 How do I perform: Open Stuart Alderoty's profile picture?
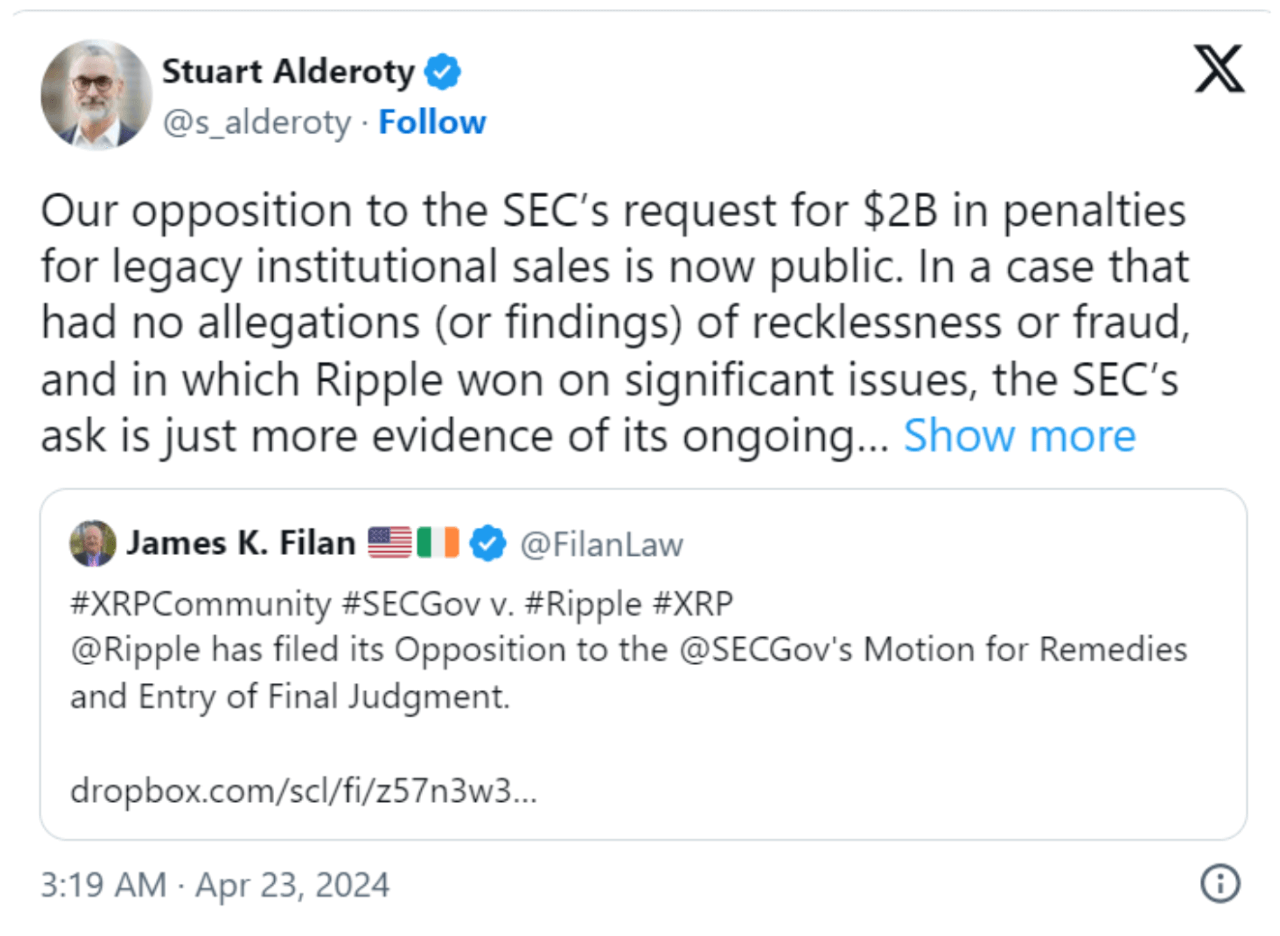(96, 95)
